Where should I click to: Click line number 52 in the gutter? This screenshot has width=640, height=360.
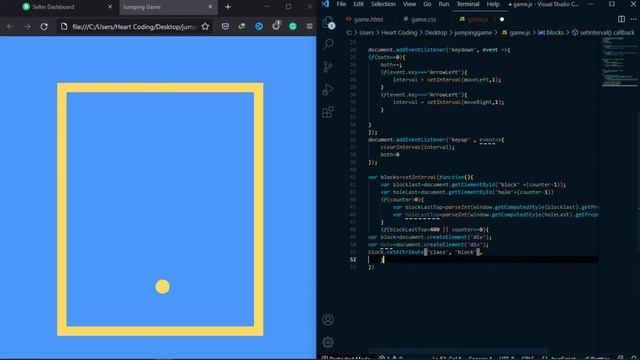353,260
